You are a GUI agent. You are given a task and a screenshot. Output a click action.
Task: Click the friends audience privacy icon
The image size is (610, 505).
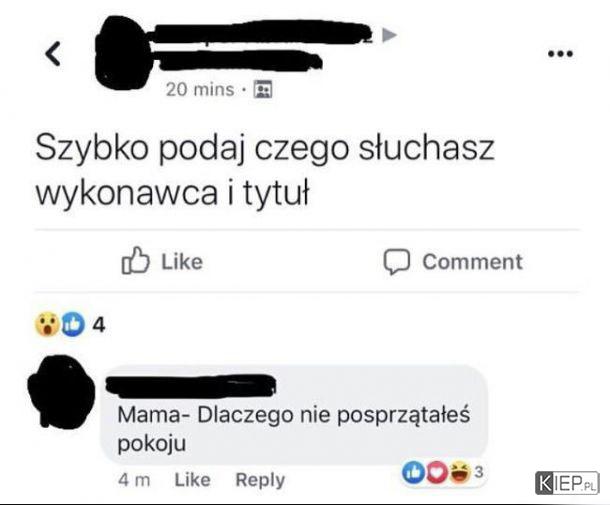tap(263, 89)
